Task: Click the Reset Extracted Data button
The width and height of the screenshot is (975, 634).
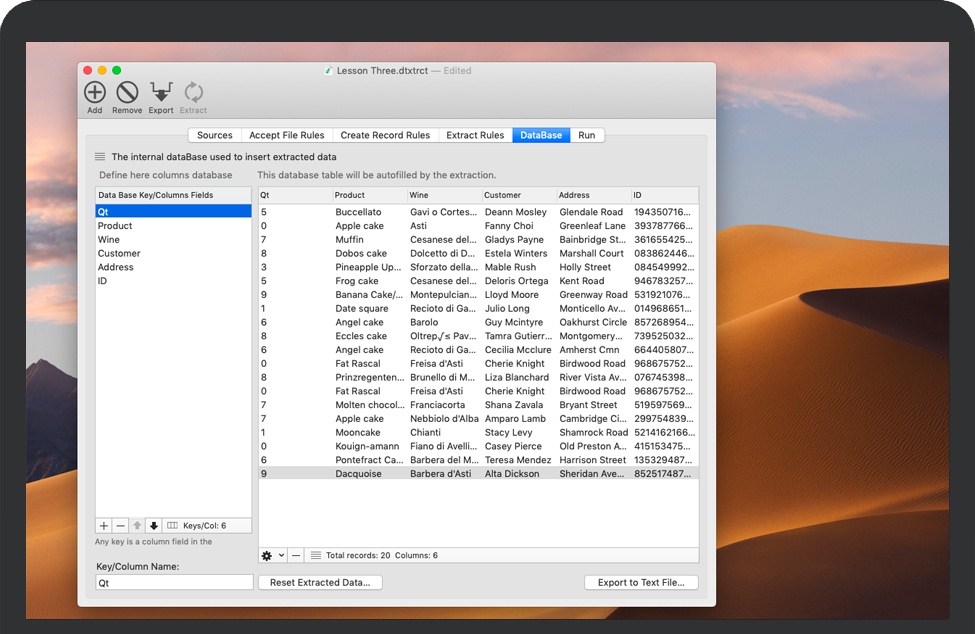Action: (320, 582)
